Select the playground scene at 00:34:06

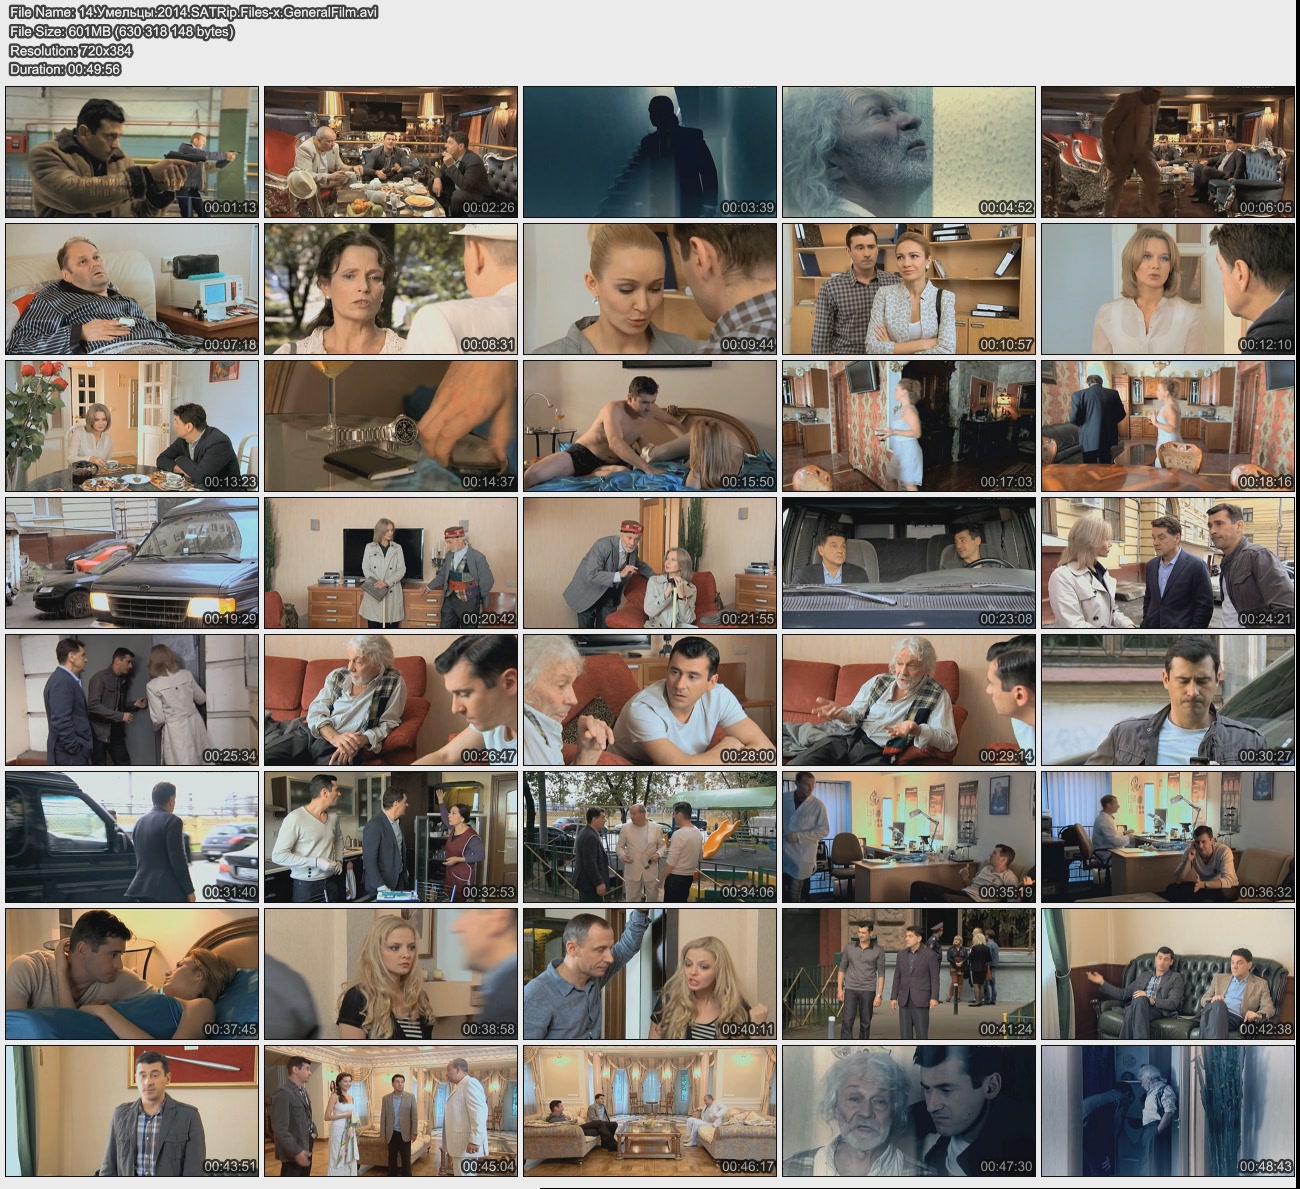click(650, 837)
